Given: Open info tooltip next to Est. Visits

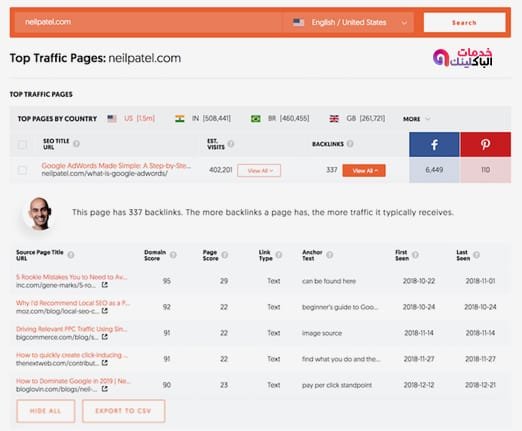Looking at the screenshot, I should point(231,144).
